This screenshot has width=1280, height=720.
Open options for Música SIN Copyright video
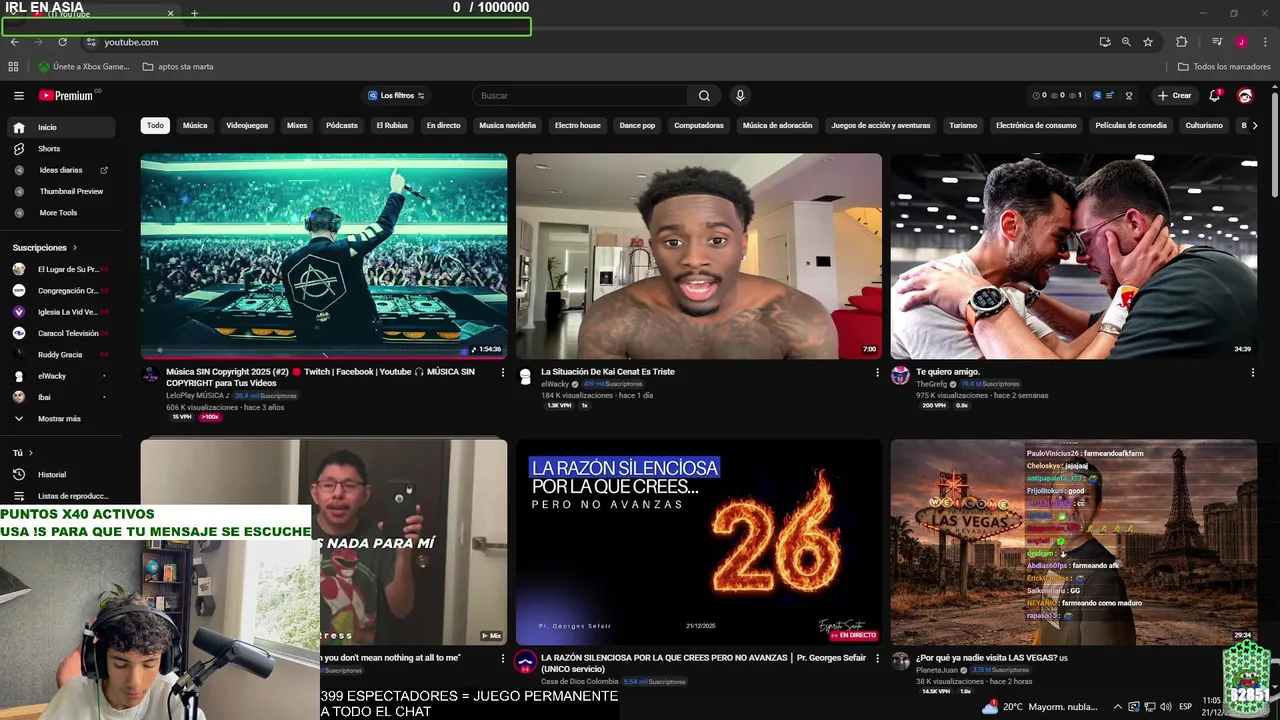(503, 373)
